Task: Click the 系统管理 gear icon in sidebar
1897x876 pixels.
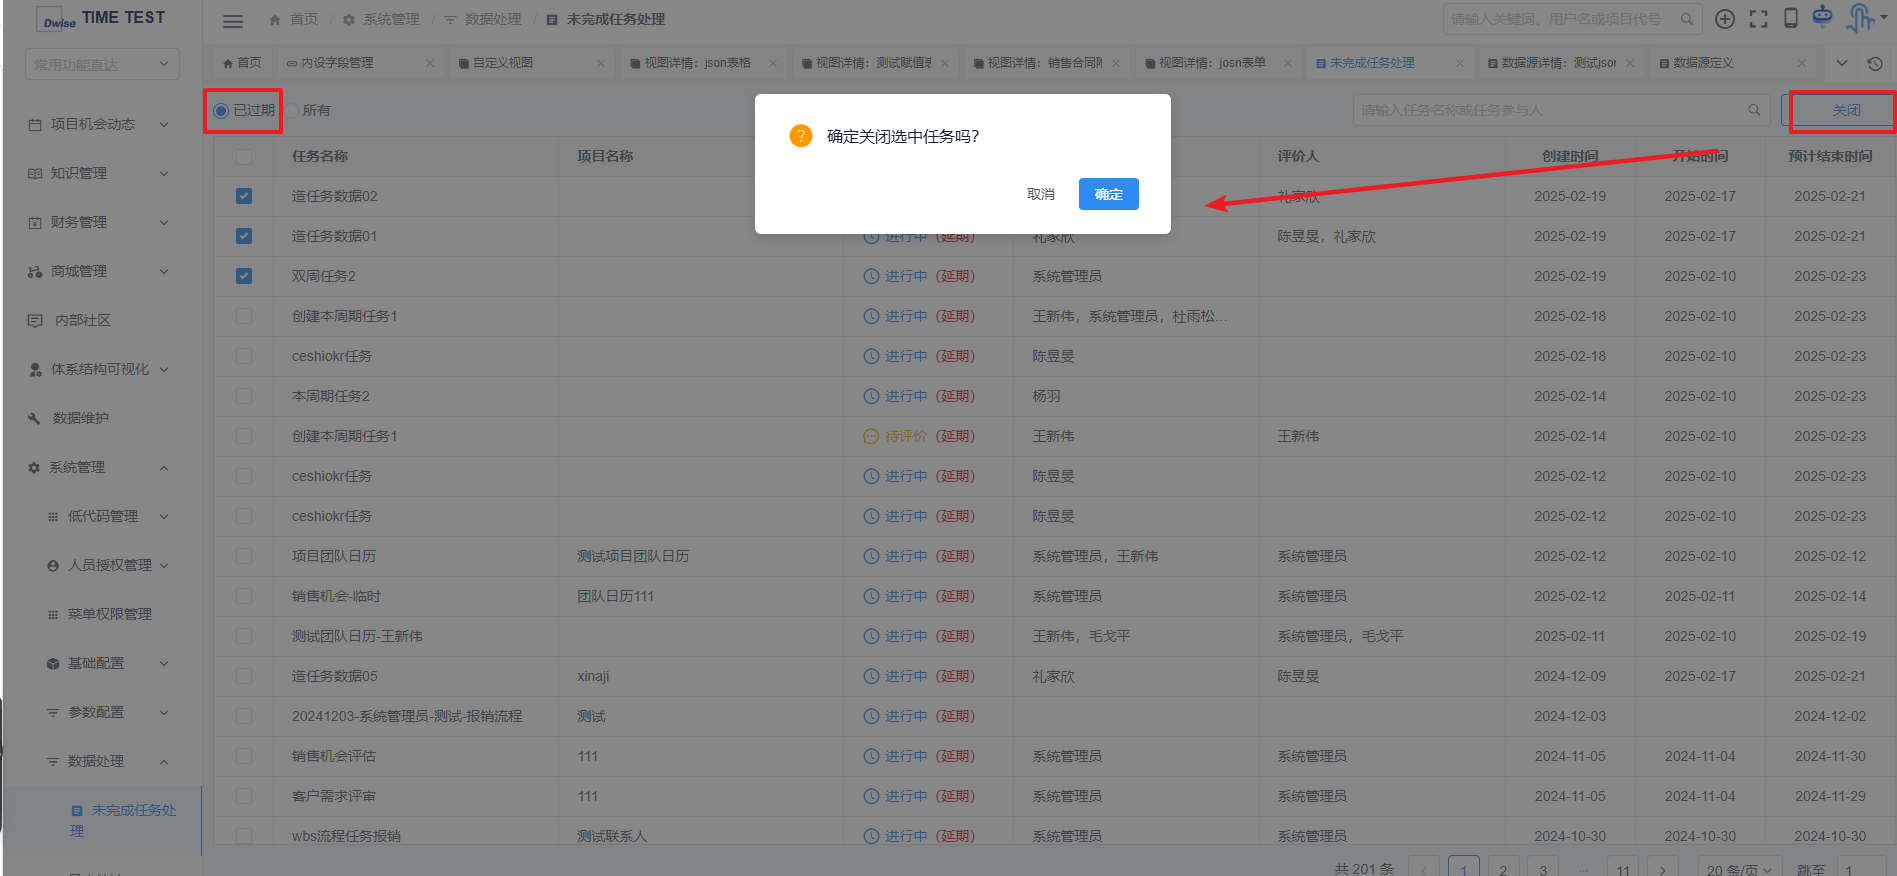Action: tap(35, 468)
